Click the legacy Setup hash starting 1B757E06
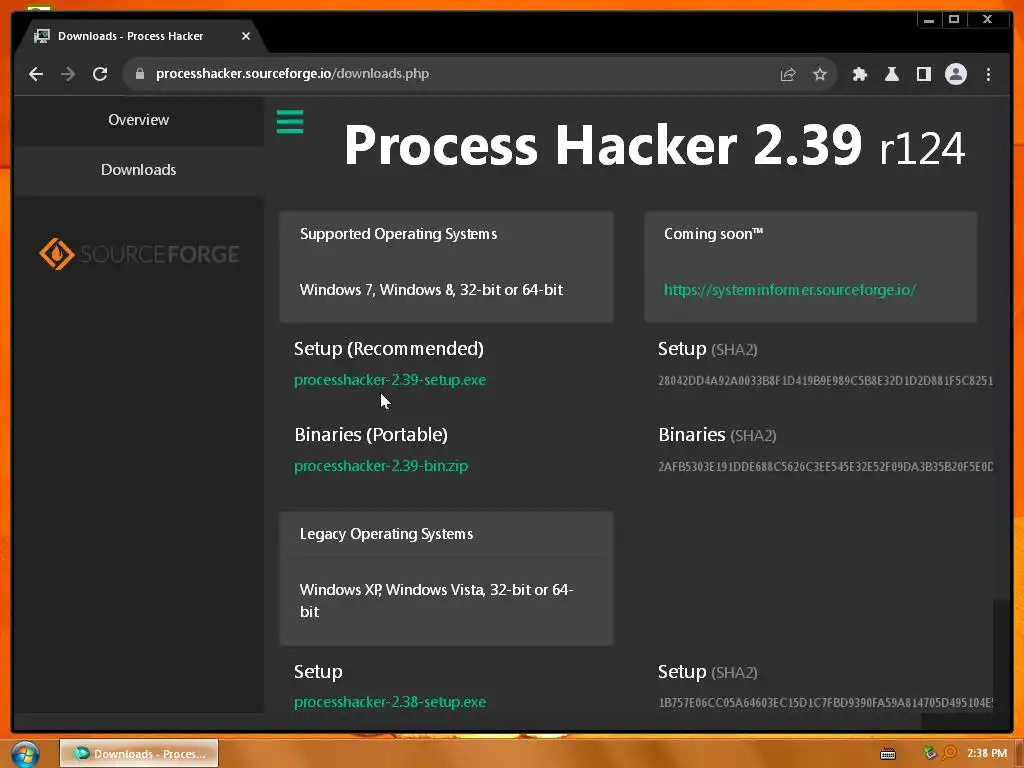This screenshot has height=768, width=1024. (x=825, y=703)
